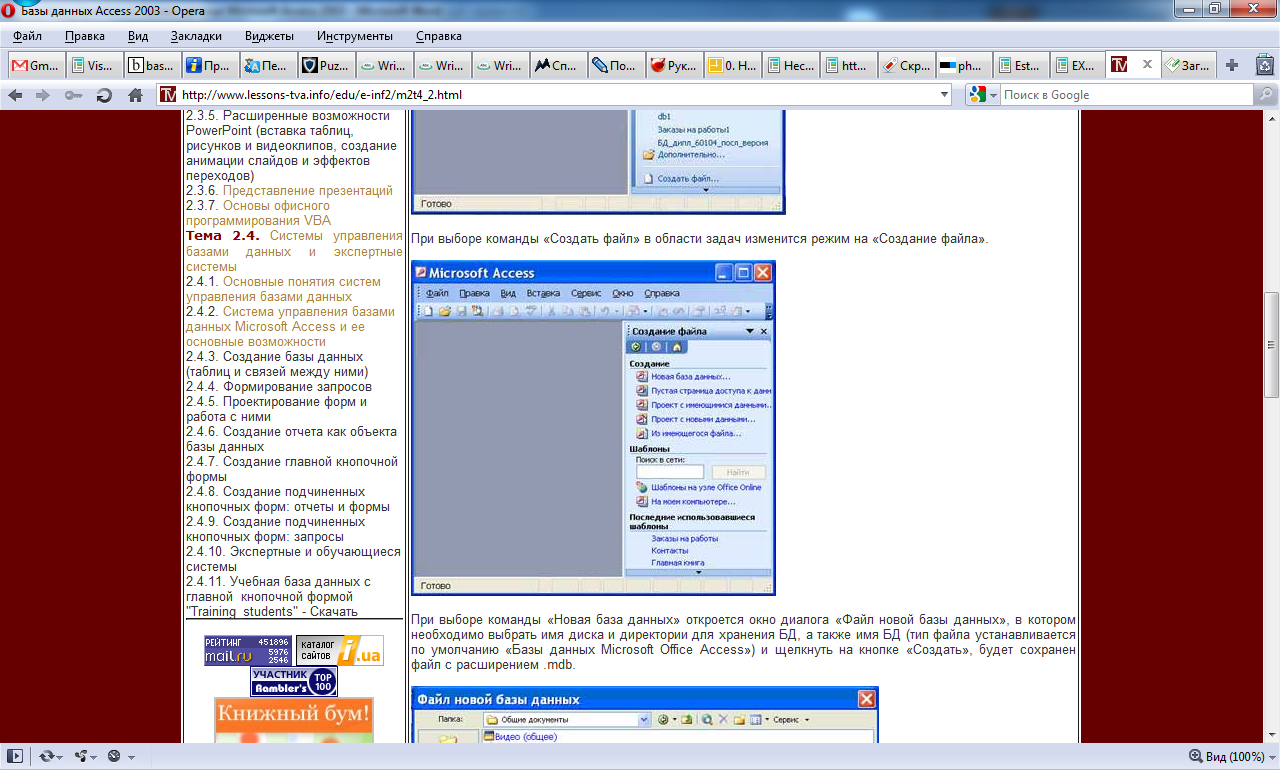Switch to the ph... tab
The image size is (1280, 770).
964,65
